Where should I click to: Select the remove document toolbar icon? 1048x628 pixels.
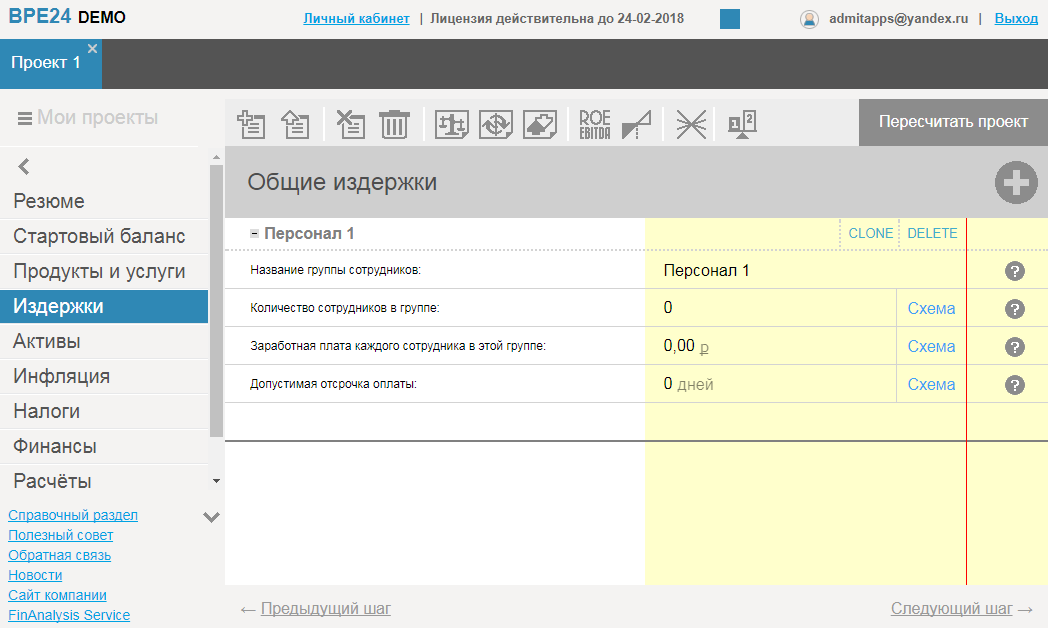[348, 124]
